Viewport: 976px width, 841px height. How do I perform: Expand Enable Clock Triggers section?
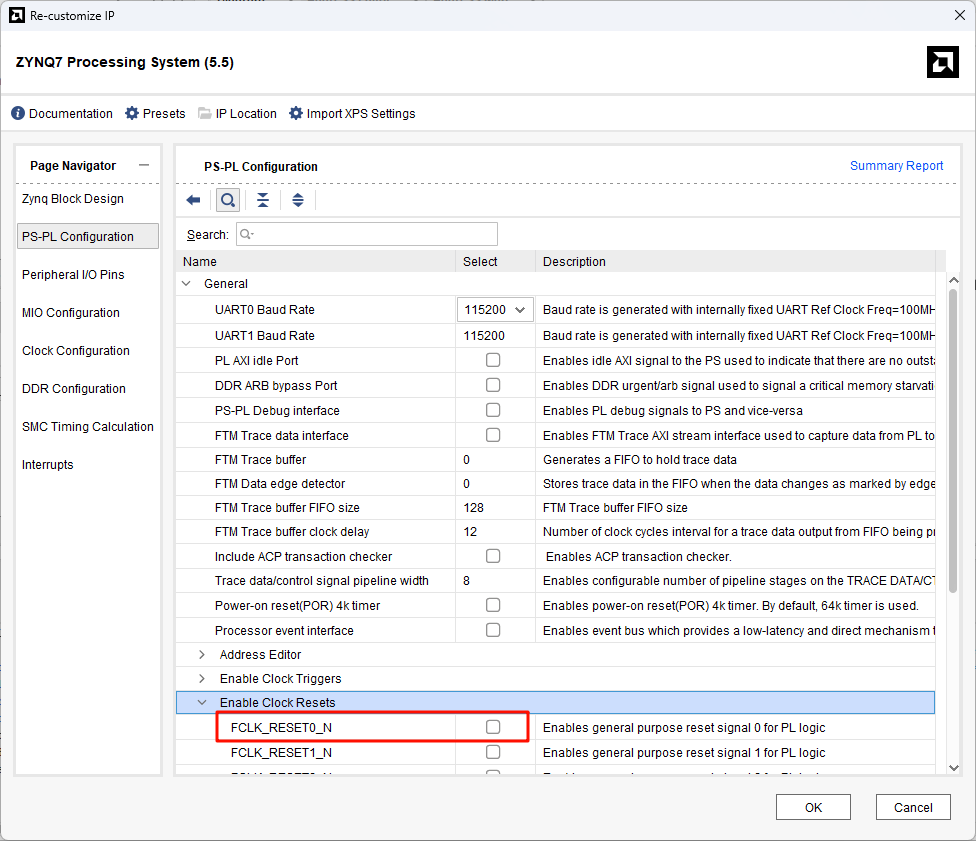[x=202, y=679]
